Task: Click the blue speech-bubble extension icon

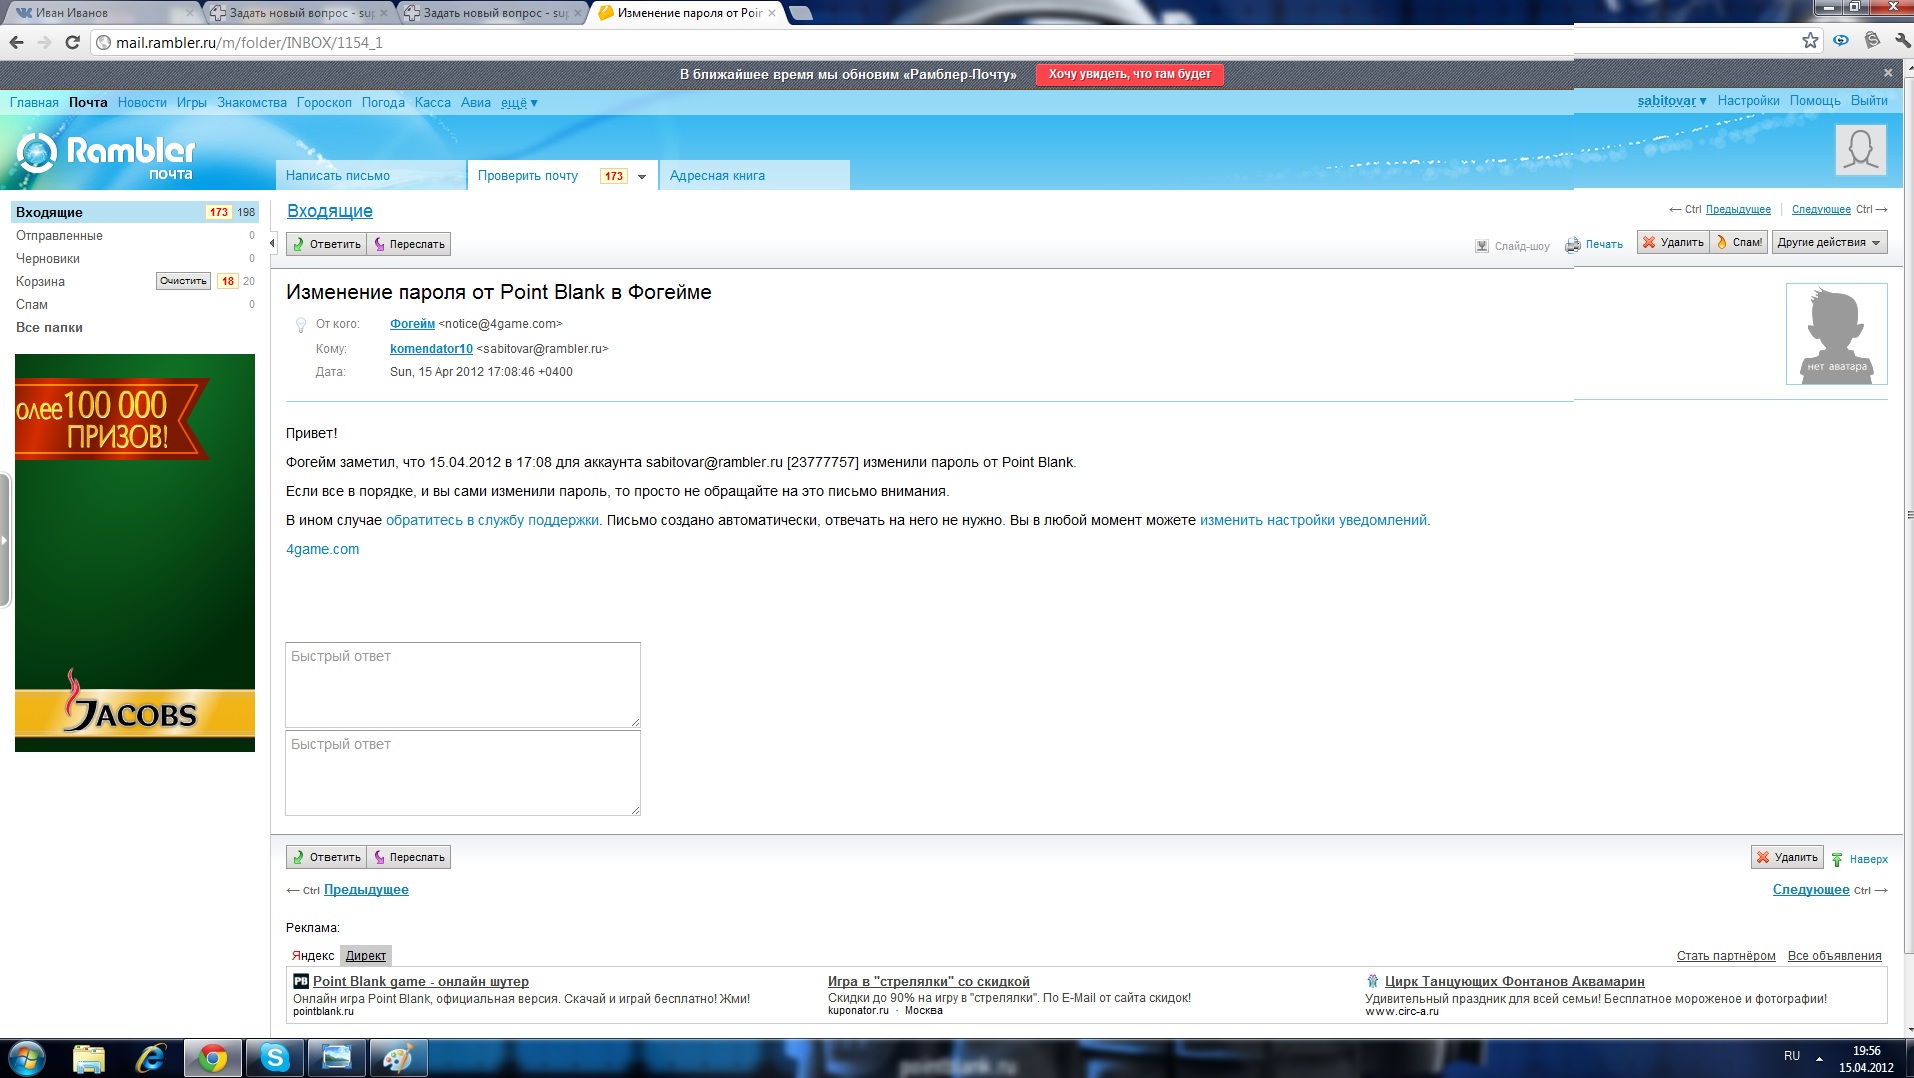Action: pos(1841,41)
